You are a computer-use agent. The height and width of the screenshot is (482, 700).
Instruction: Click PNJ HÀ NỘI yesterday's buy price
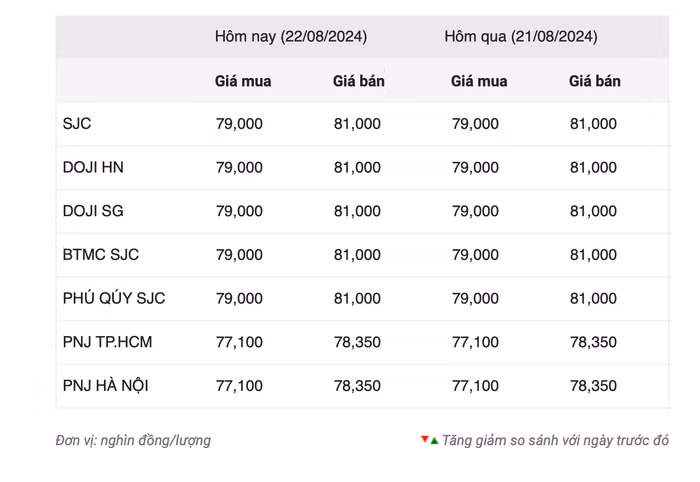click(x=475, y=385)
